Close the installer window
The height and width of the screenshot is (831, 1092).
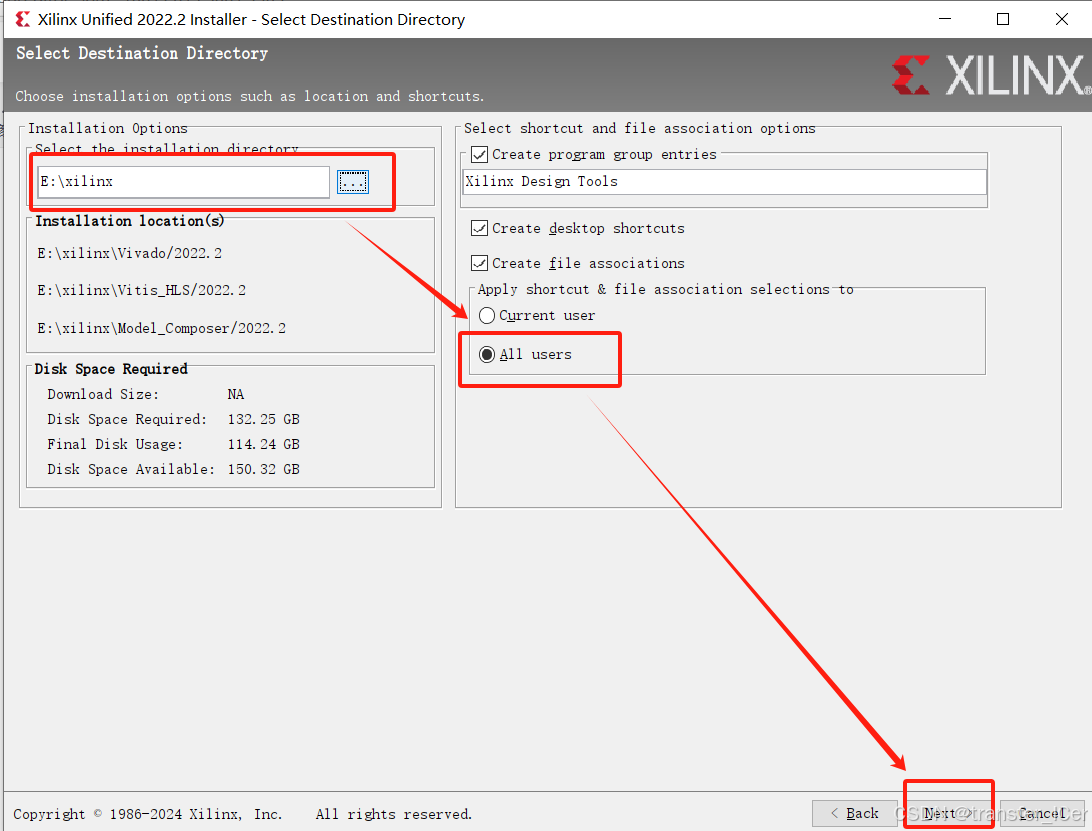point(1062,19)
